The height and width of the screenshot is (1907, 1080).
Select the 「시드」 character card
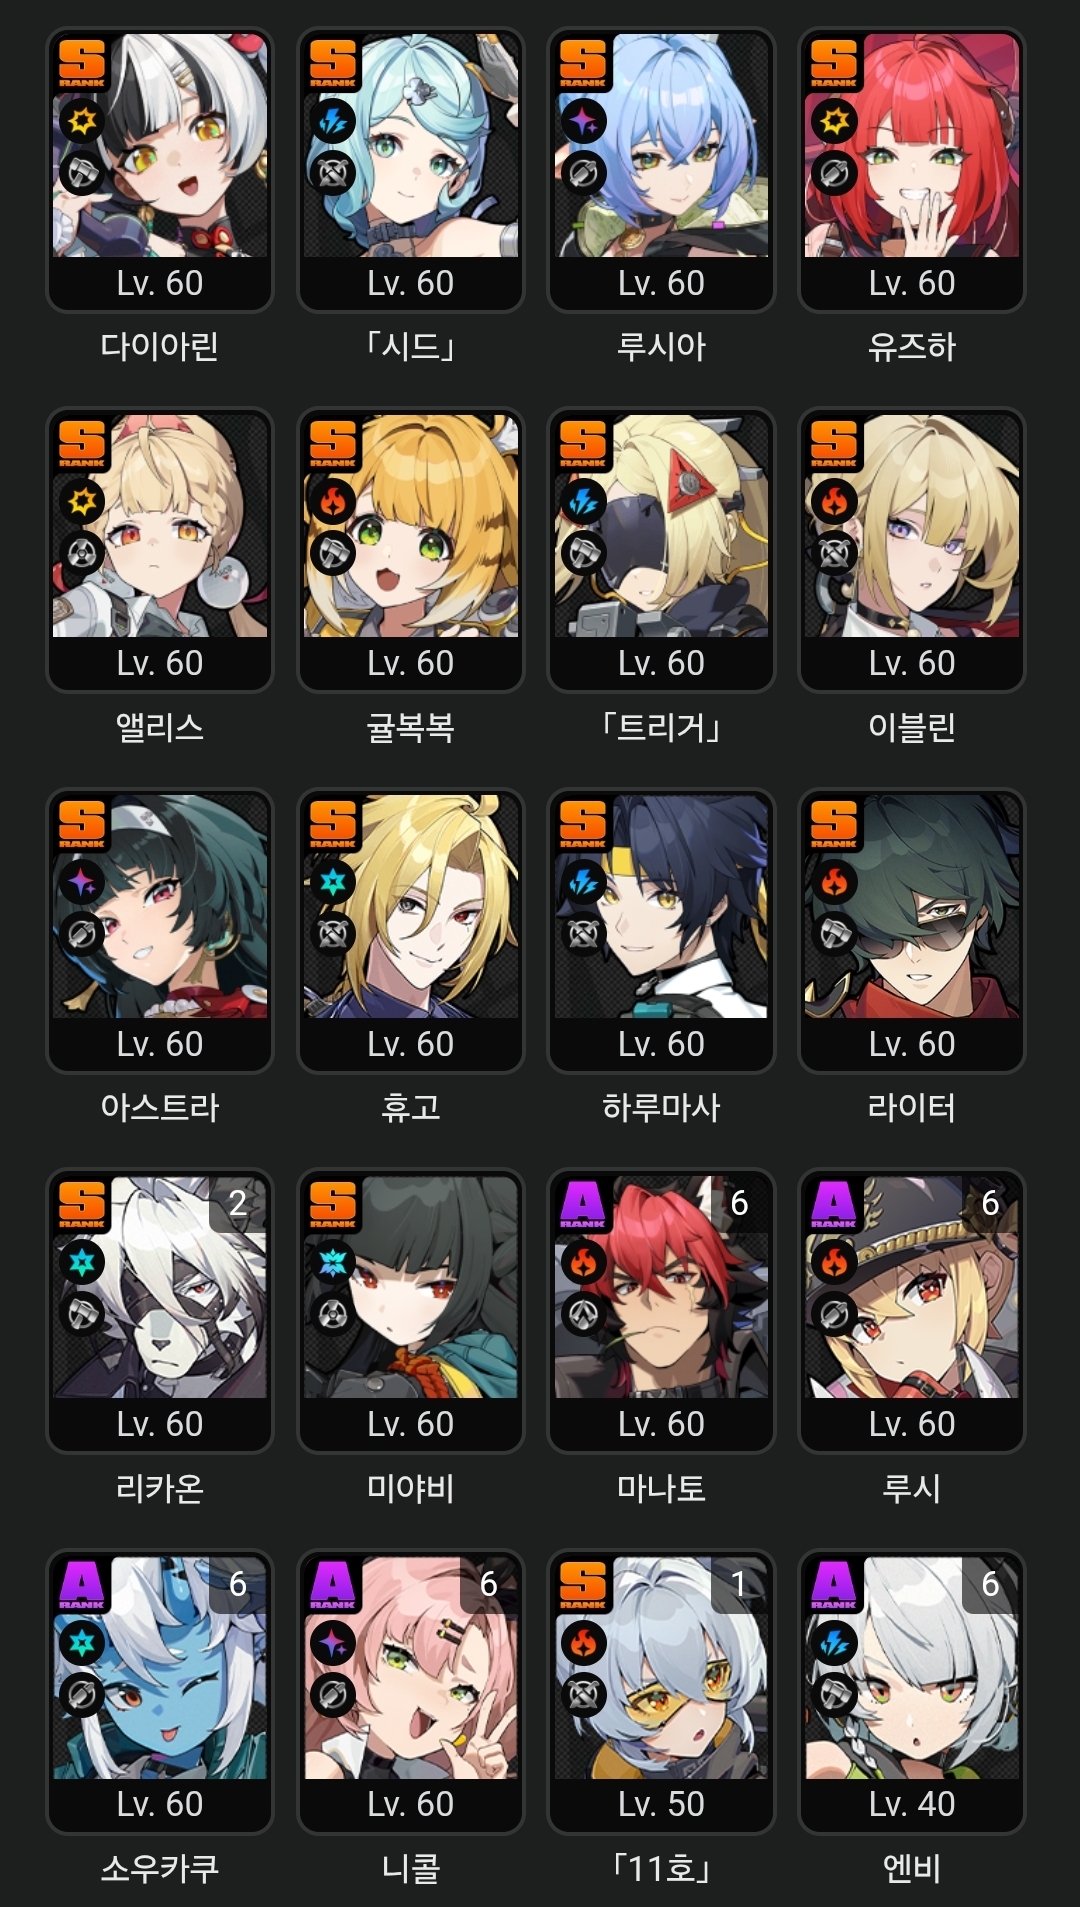coord(411,170)
